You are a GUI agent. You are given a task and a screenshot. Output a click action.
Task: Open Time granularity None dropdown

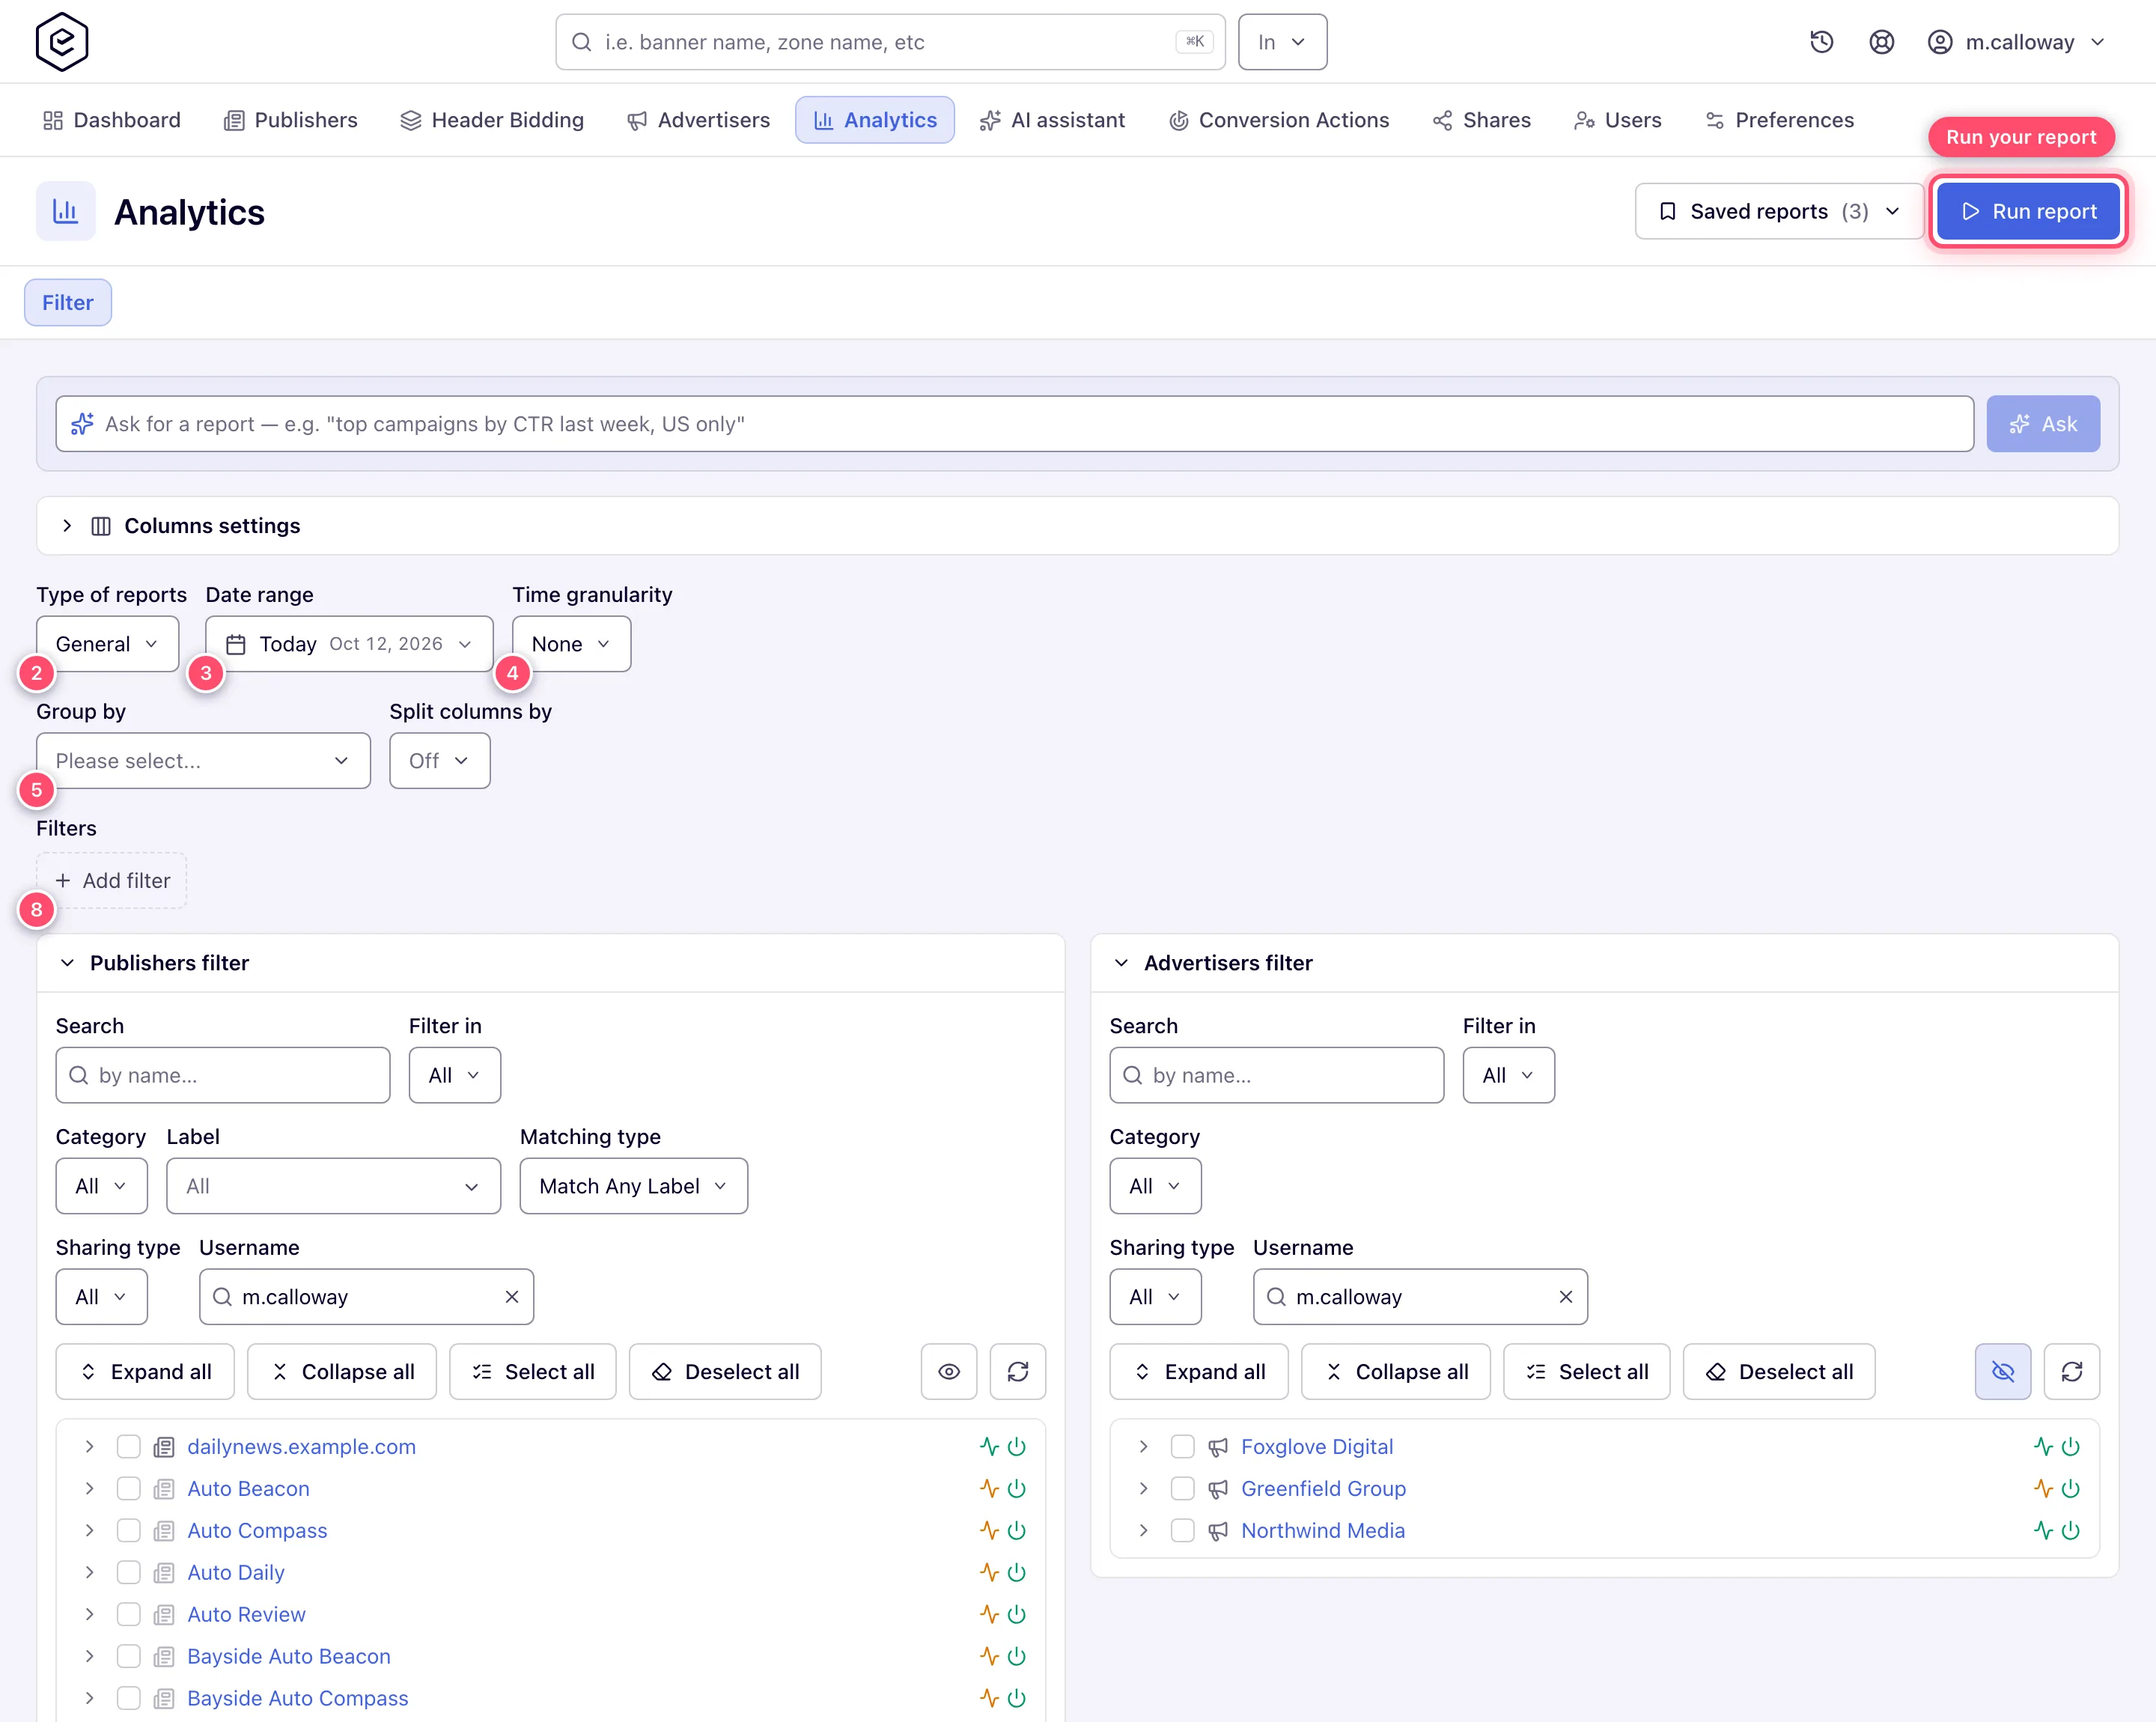[572, 644]
